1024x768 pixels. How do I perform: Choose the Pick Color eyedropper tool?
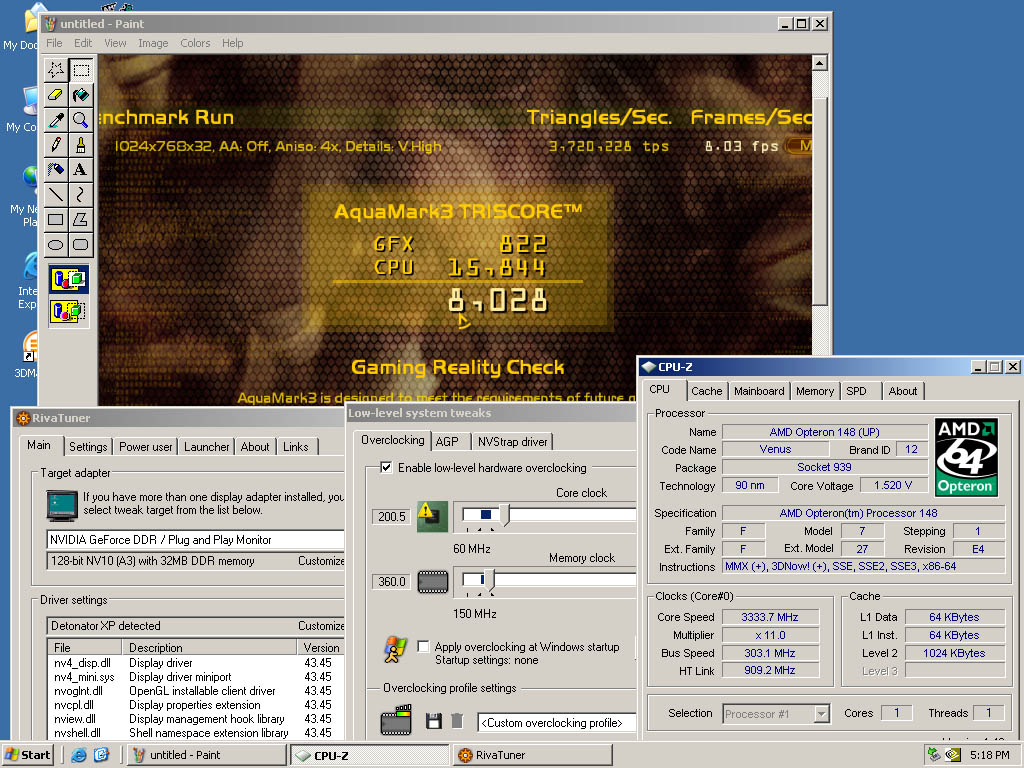coord(56,120)
